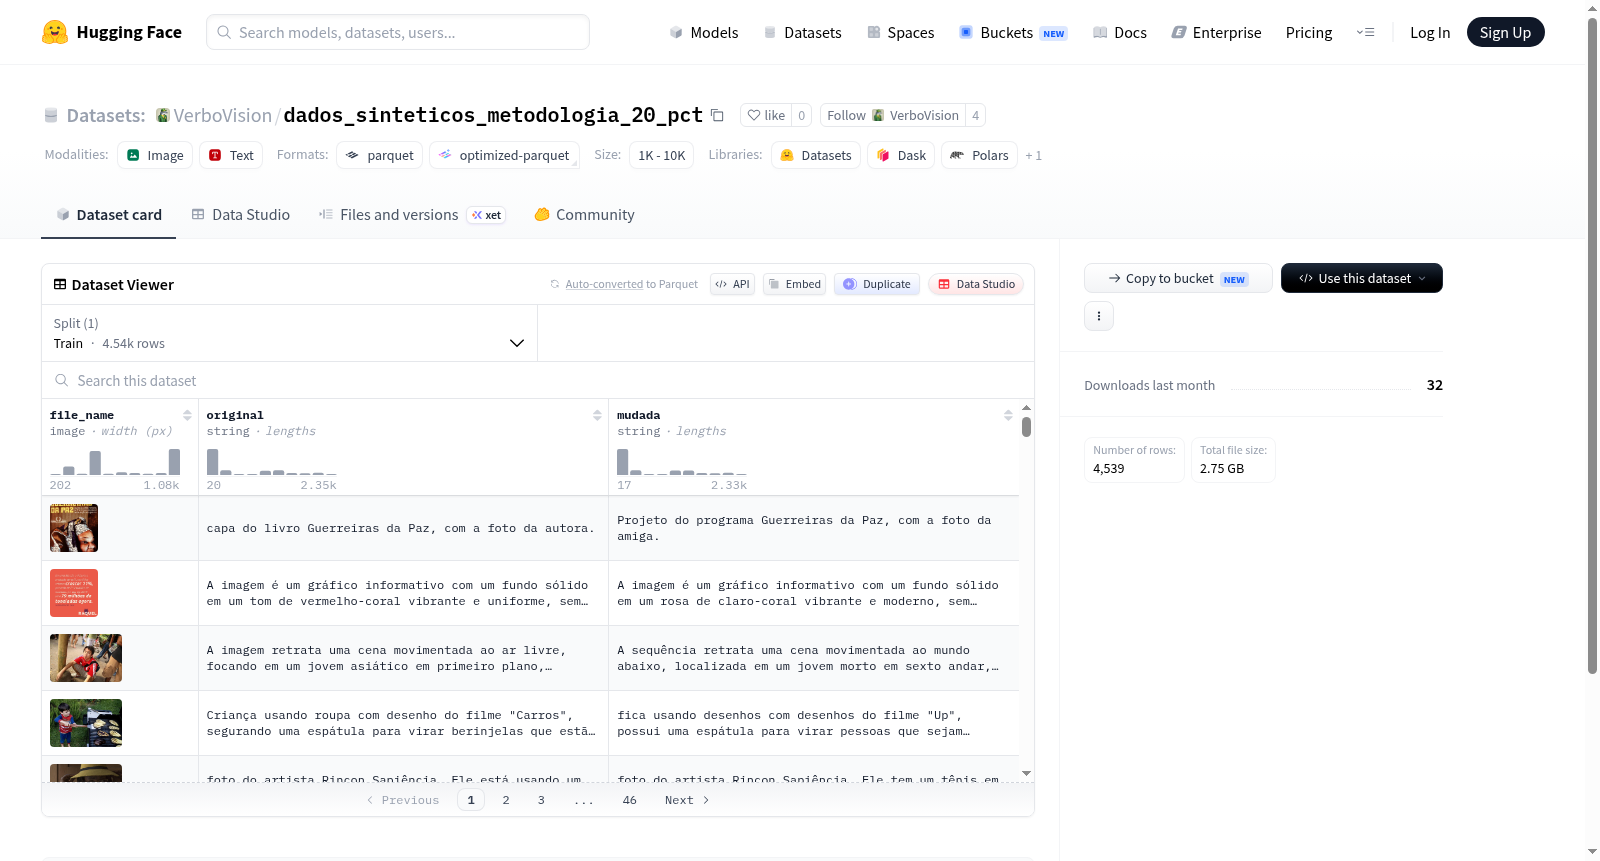
Task: Open the three-dot more options button
Action: [1099, 316]
